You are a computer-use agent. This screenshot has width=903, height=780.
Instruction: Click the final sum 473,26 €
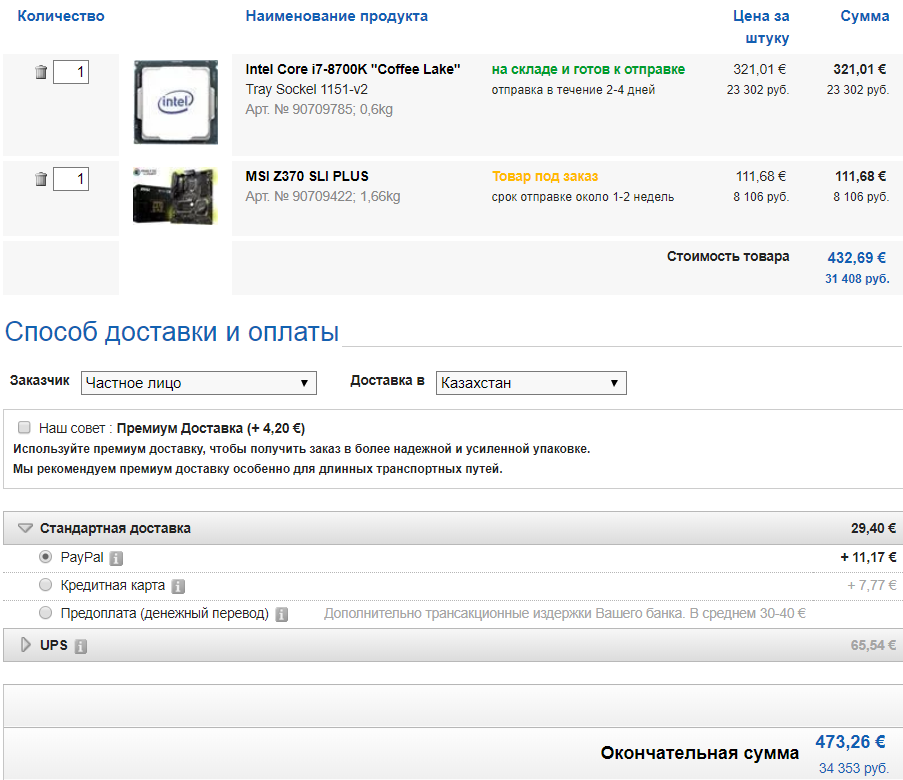click(850, 742)
